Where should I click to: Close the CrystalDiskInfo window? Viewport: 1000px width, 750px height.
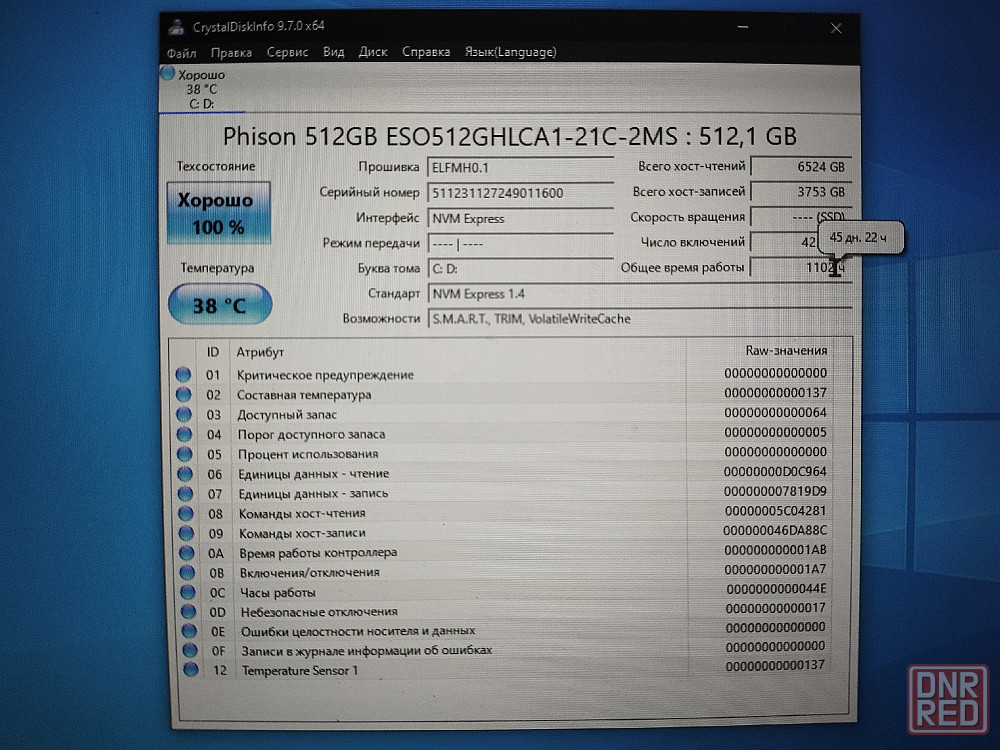click(x=836, y=28)
